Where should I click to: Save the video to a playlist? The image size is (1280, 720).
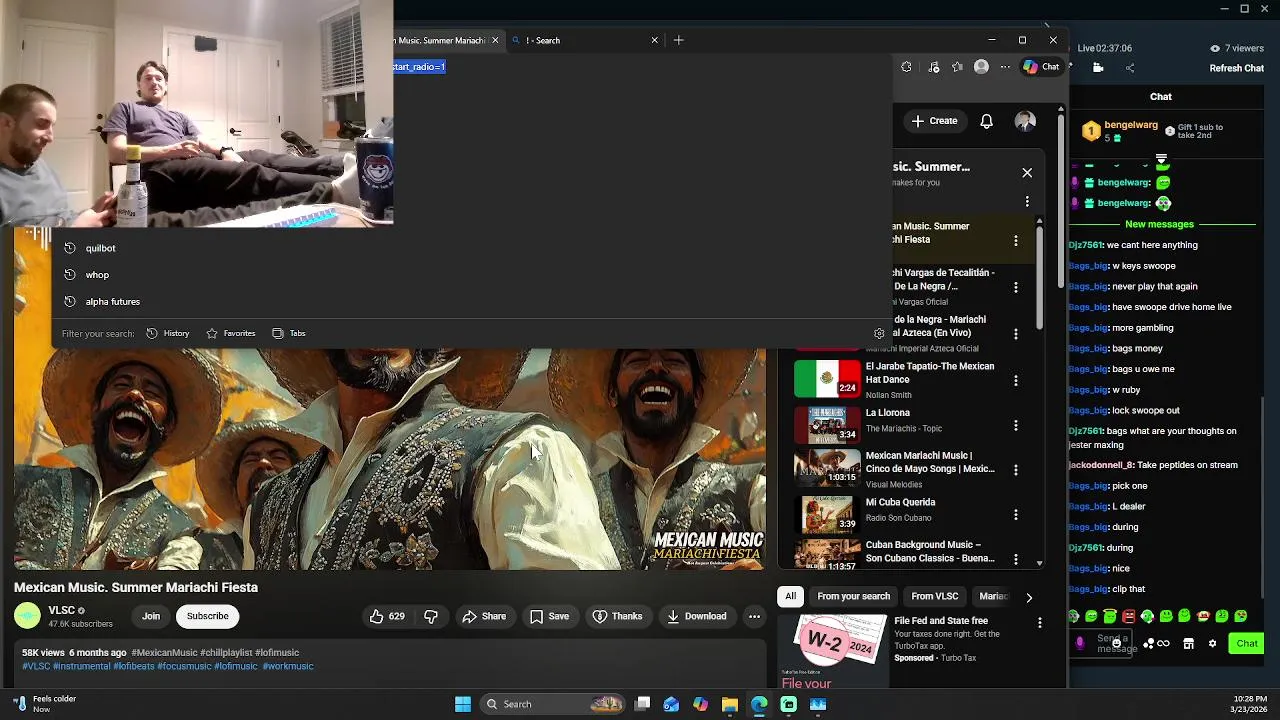(x=549, y=616)
